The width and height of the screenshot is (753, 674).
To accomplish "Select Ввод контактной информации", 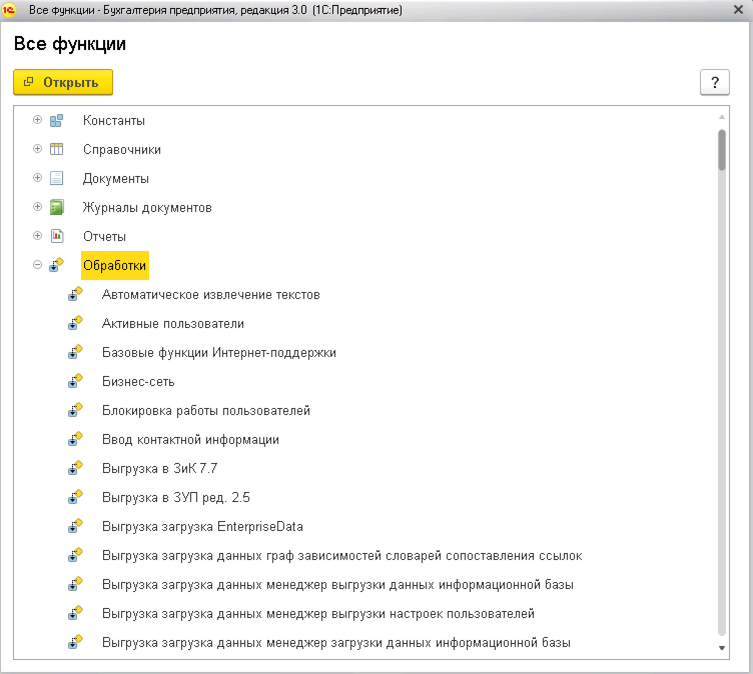I will point(191,440).
